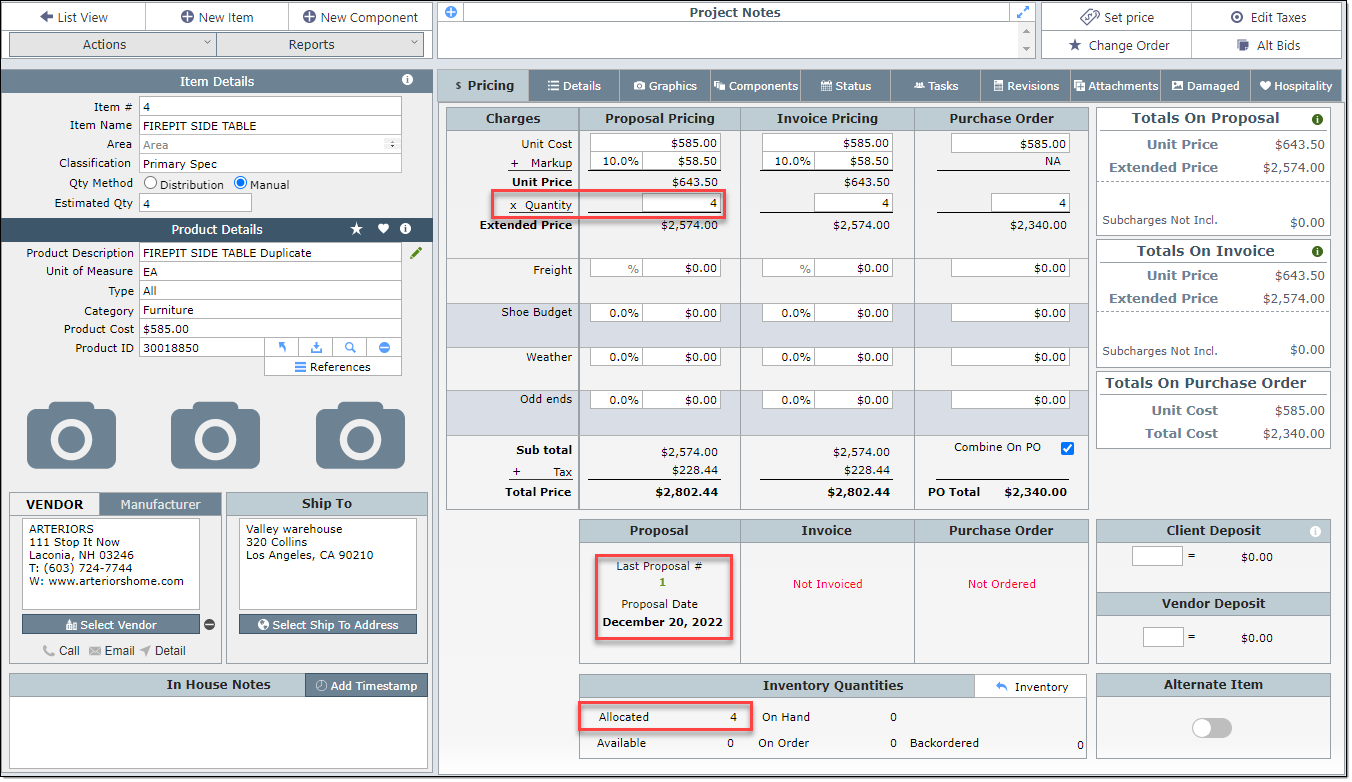Click the third camera image placeholder
The width and height of the screenshot is (1352, 782).
coord(360,435)
